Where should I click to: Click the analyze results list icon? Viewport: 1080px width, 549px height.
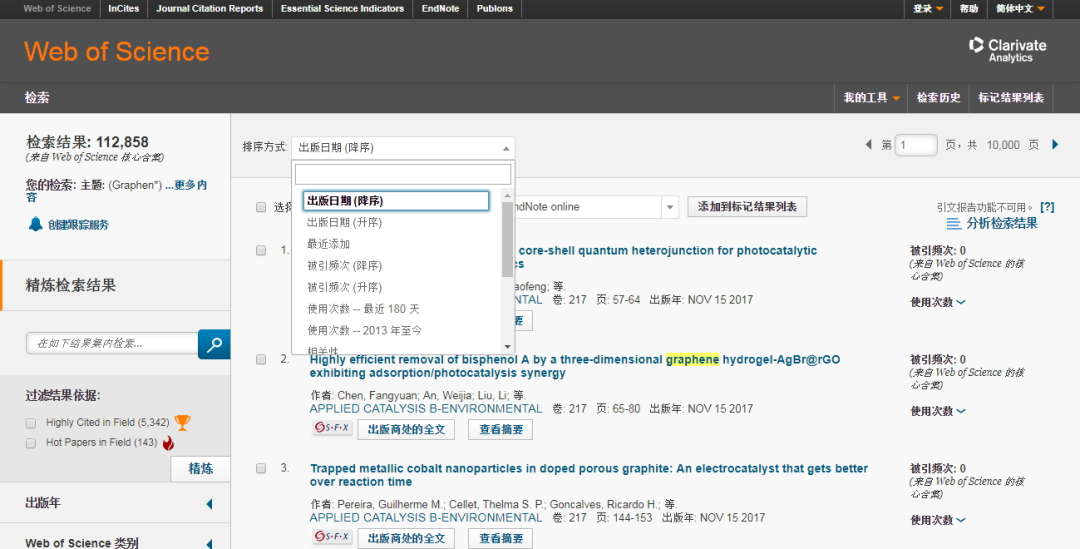953,224
